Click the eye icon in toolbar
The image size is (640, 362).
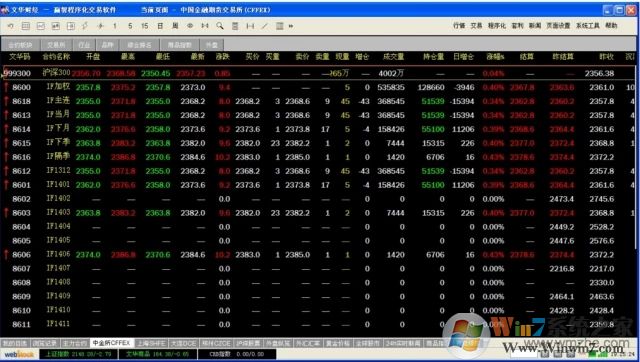190,26
